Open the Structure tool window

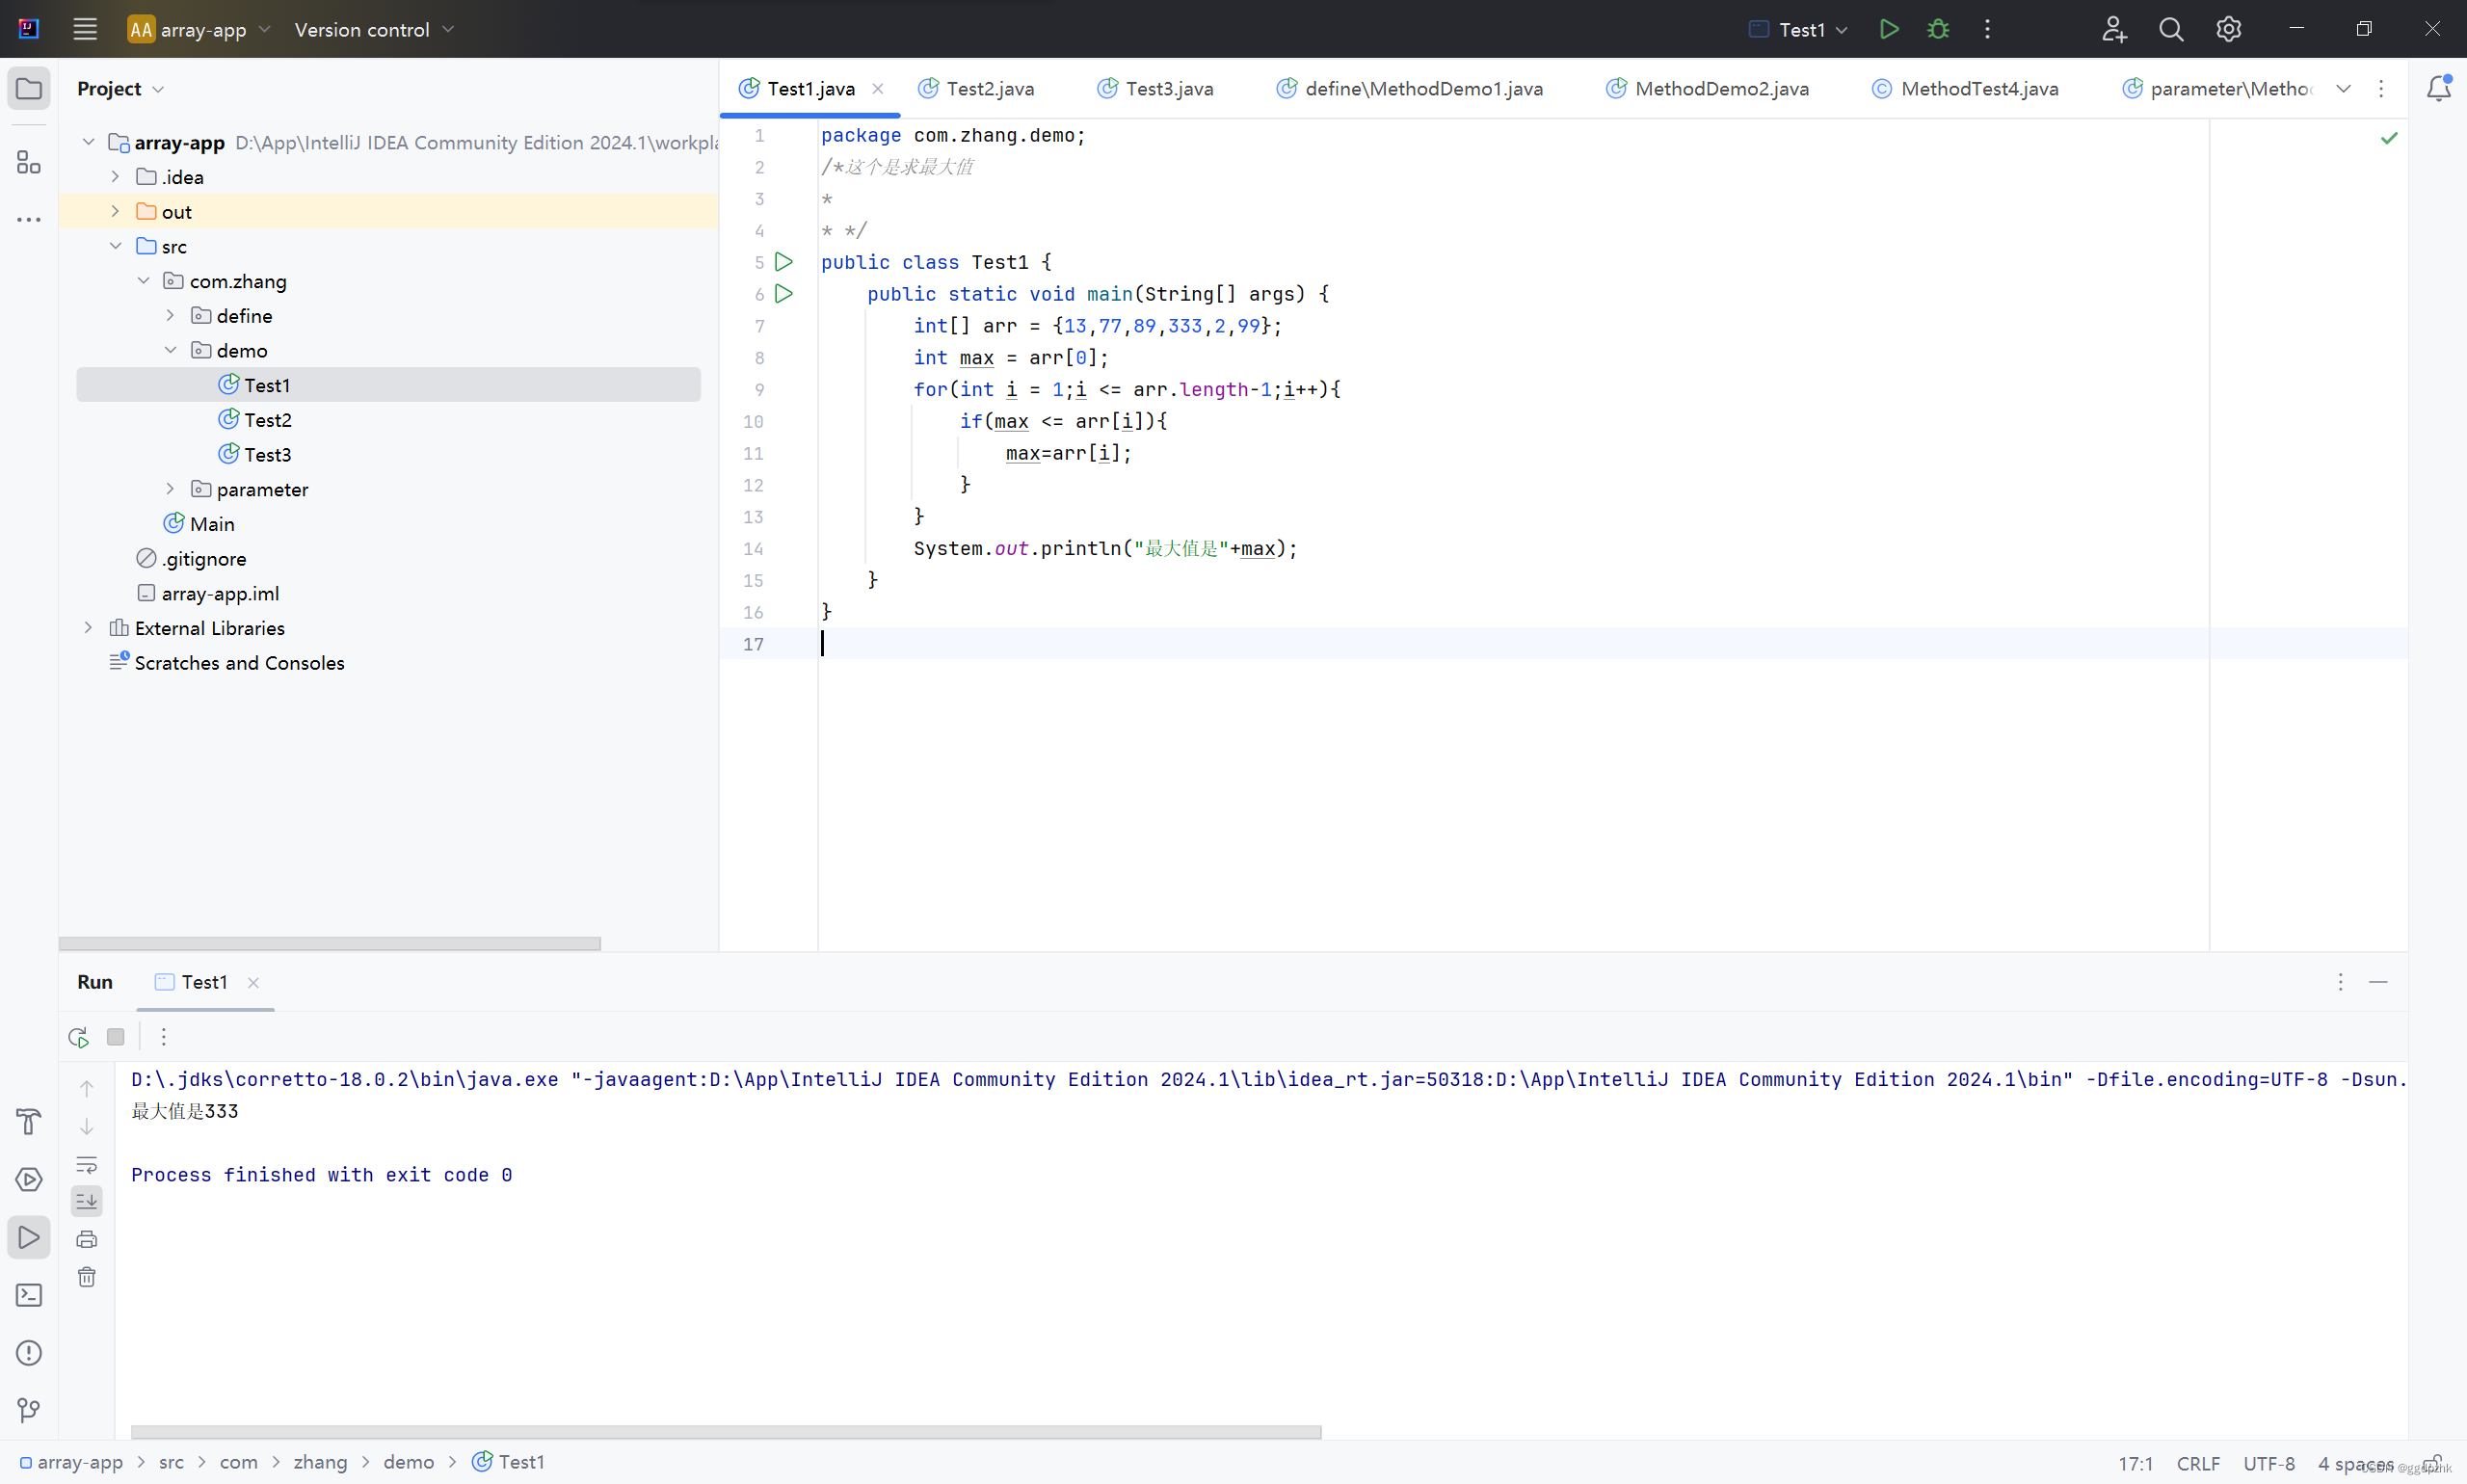[29, 162]
